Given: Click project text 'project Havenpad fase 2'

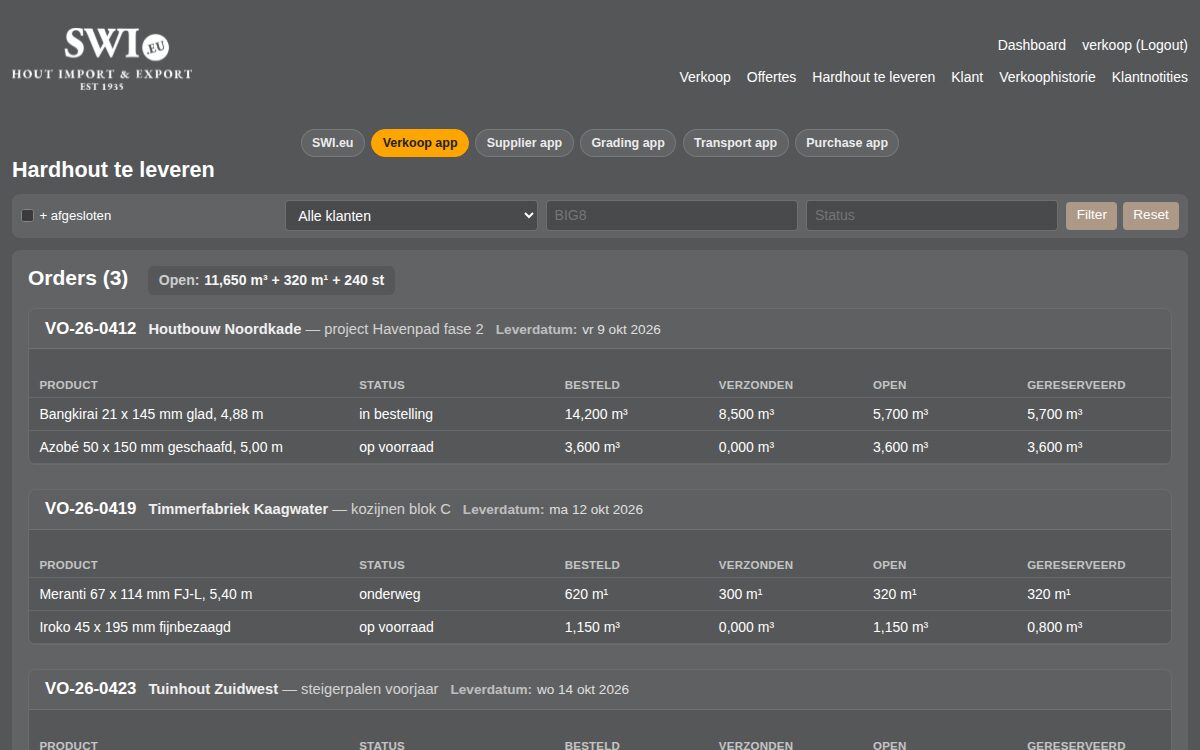Looking at the screenshot, I should pos(404,329).
